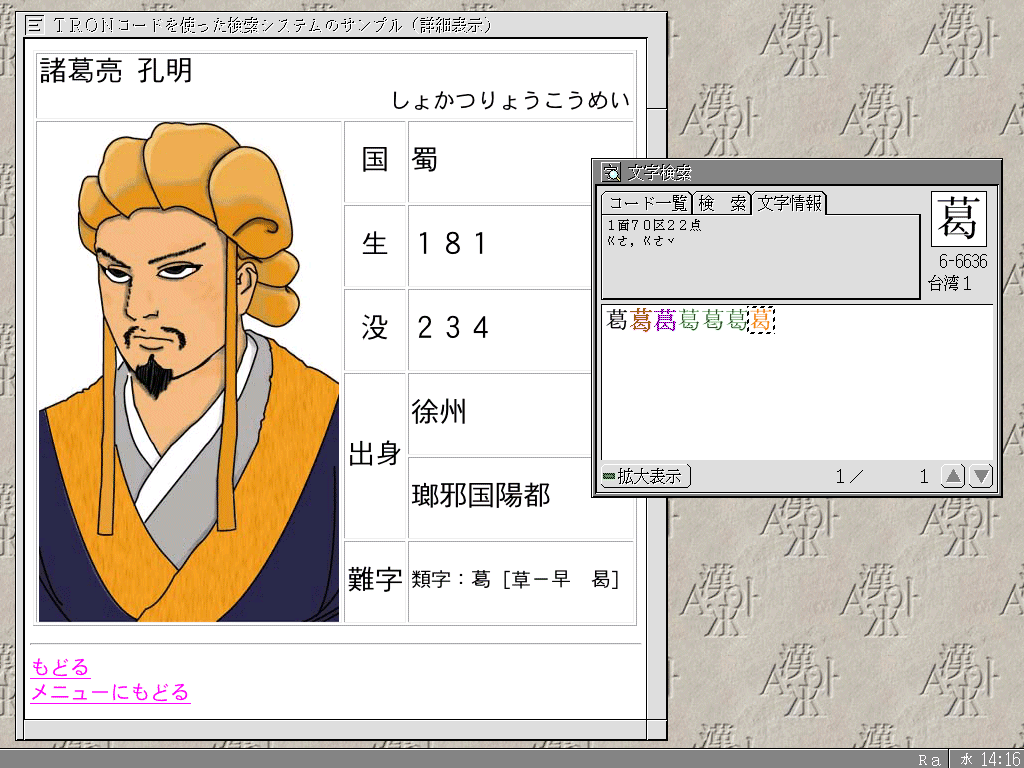Follow the メニューにもどる link
The image size is (1024, 768).
click(109, 692)
